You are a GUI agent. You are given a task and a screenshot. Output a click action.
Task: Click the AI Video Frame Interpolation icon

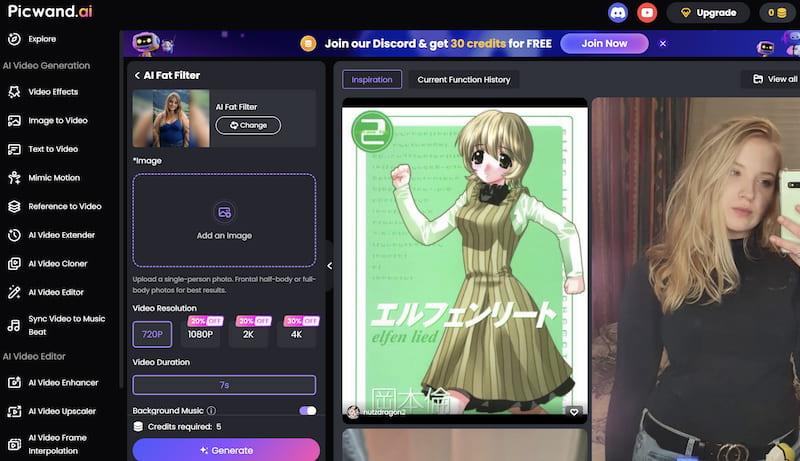pos(14,444)
